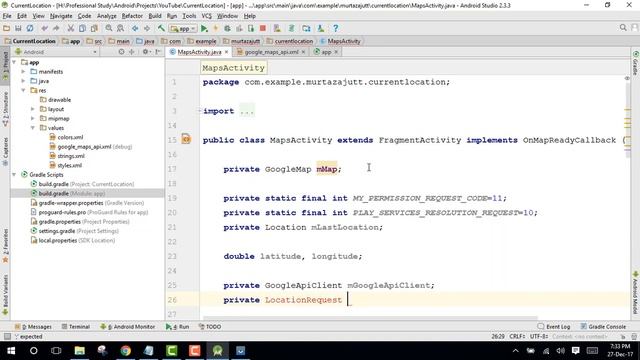
Task: Open the Refactor menu
Action: (132, 16)
